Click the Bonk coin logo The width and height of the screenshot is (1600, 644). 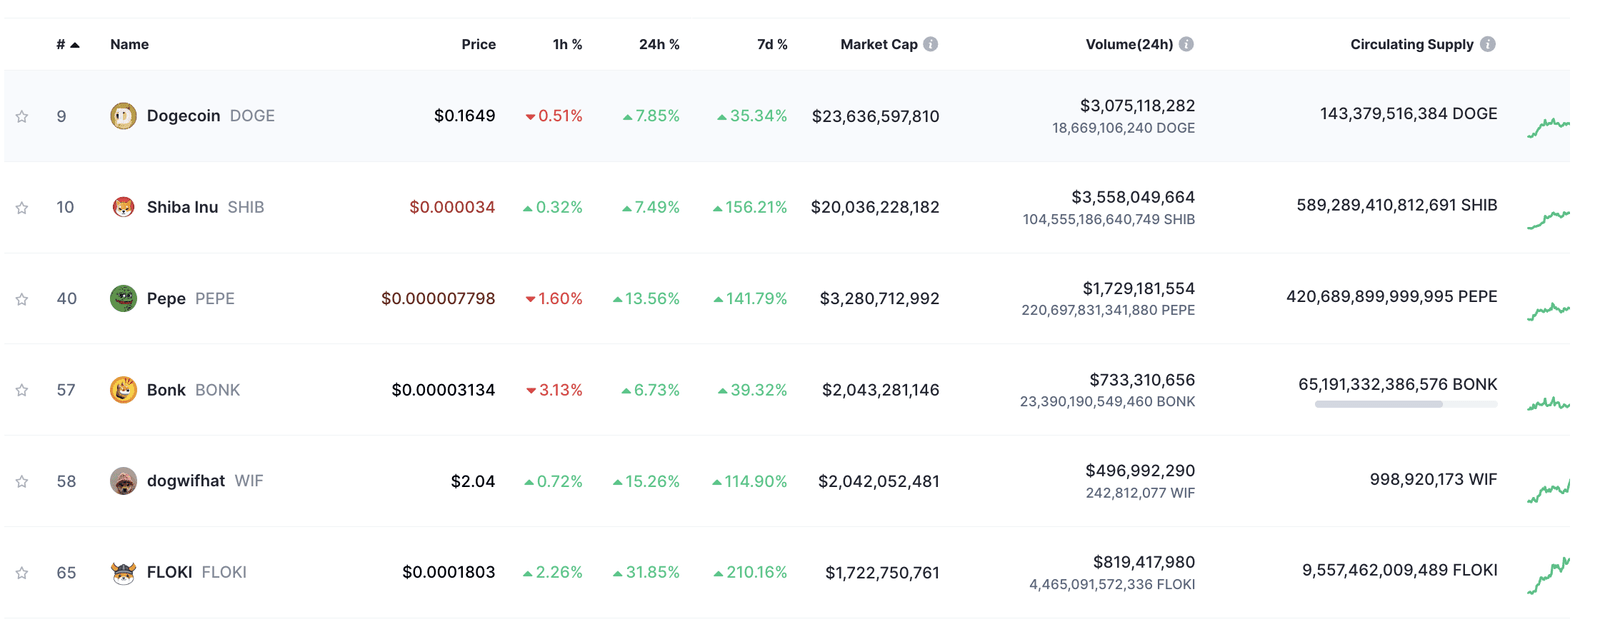123,390
